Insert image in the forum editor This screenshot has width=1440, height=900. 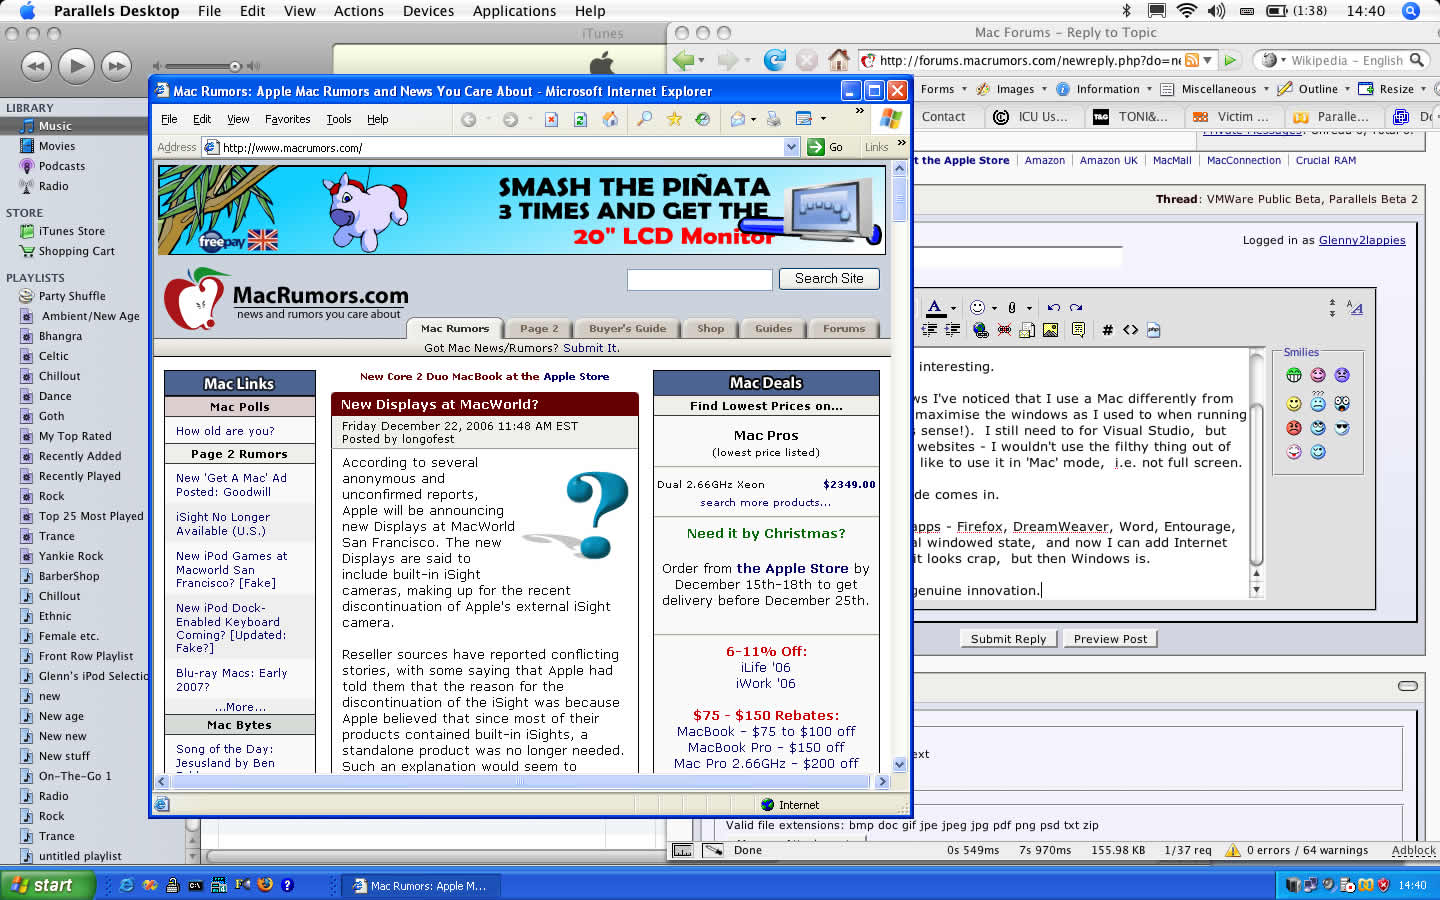[x=1050, y=330]
